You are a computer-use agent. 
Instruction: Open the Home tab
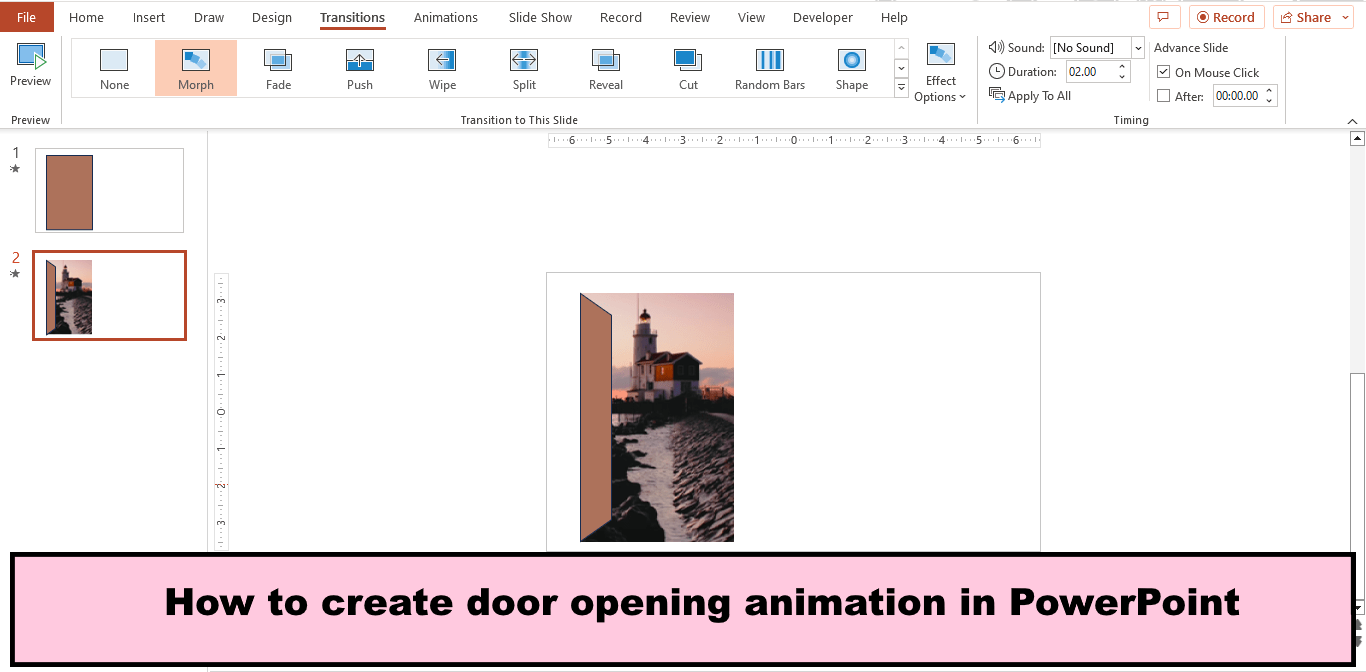(86, 17)
